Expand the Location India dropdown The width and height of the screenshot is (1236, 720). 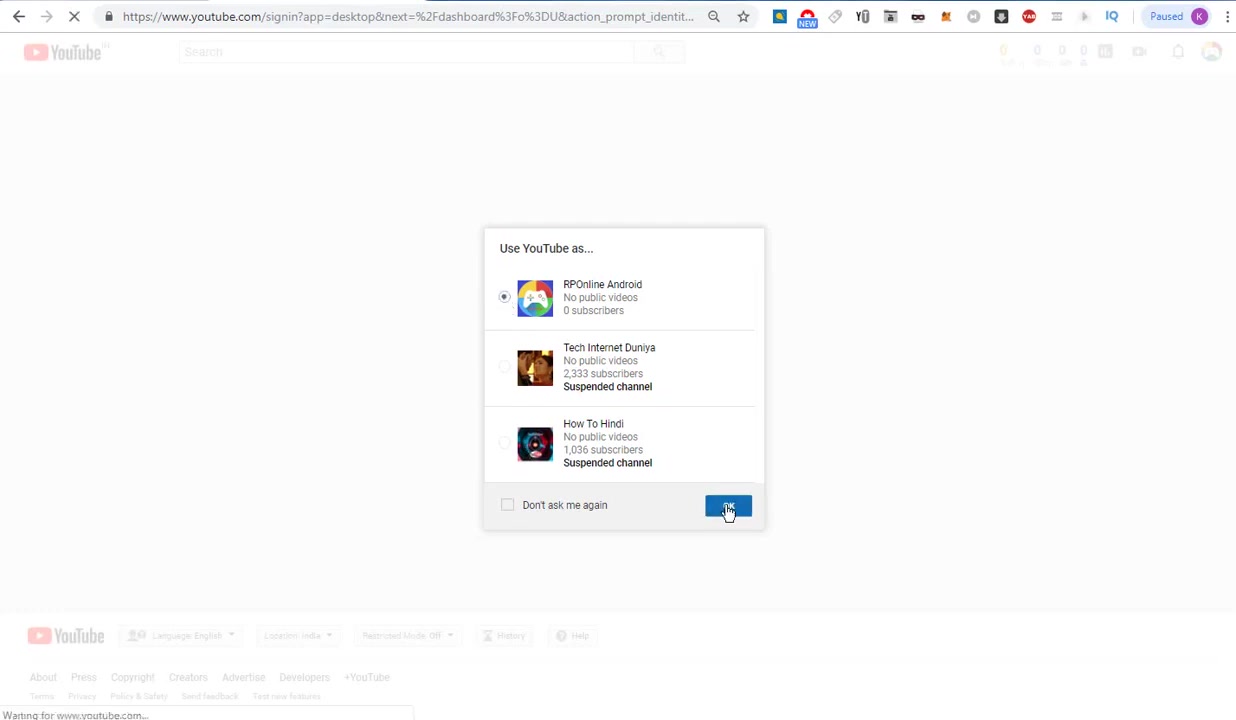coord(298,636)
